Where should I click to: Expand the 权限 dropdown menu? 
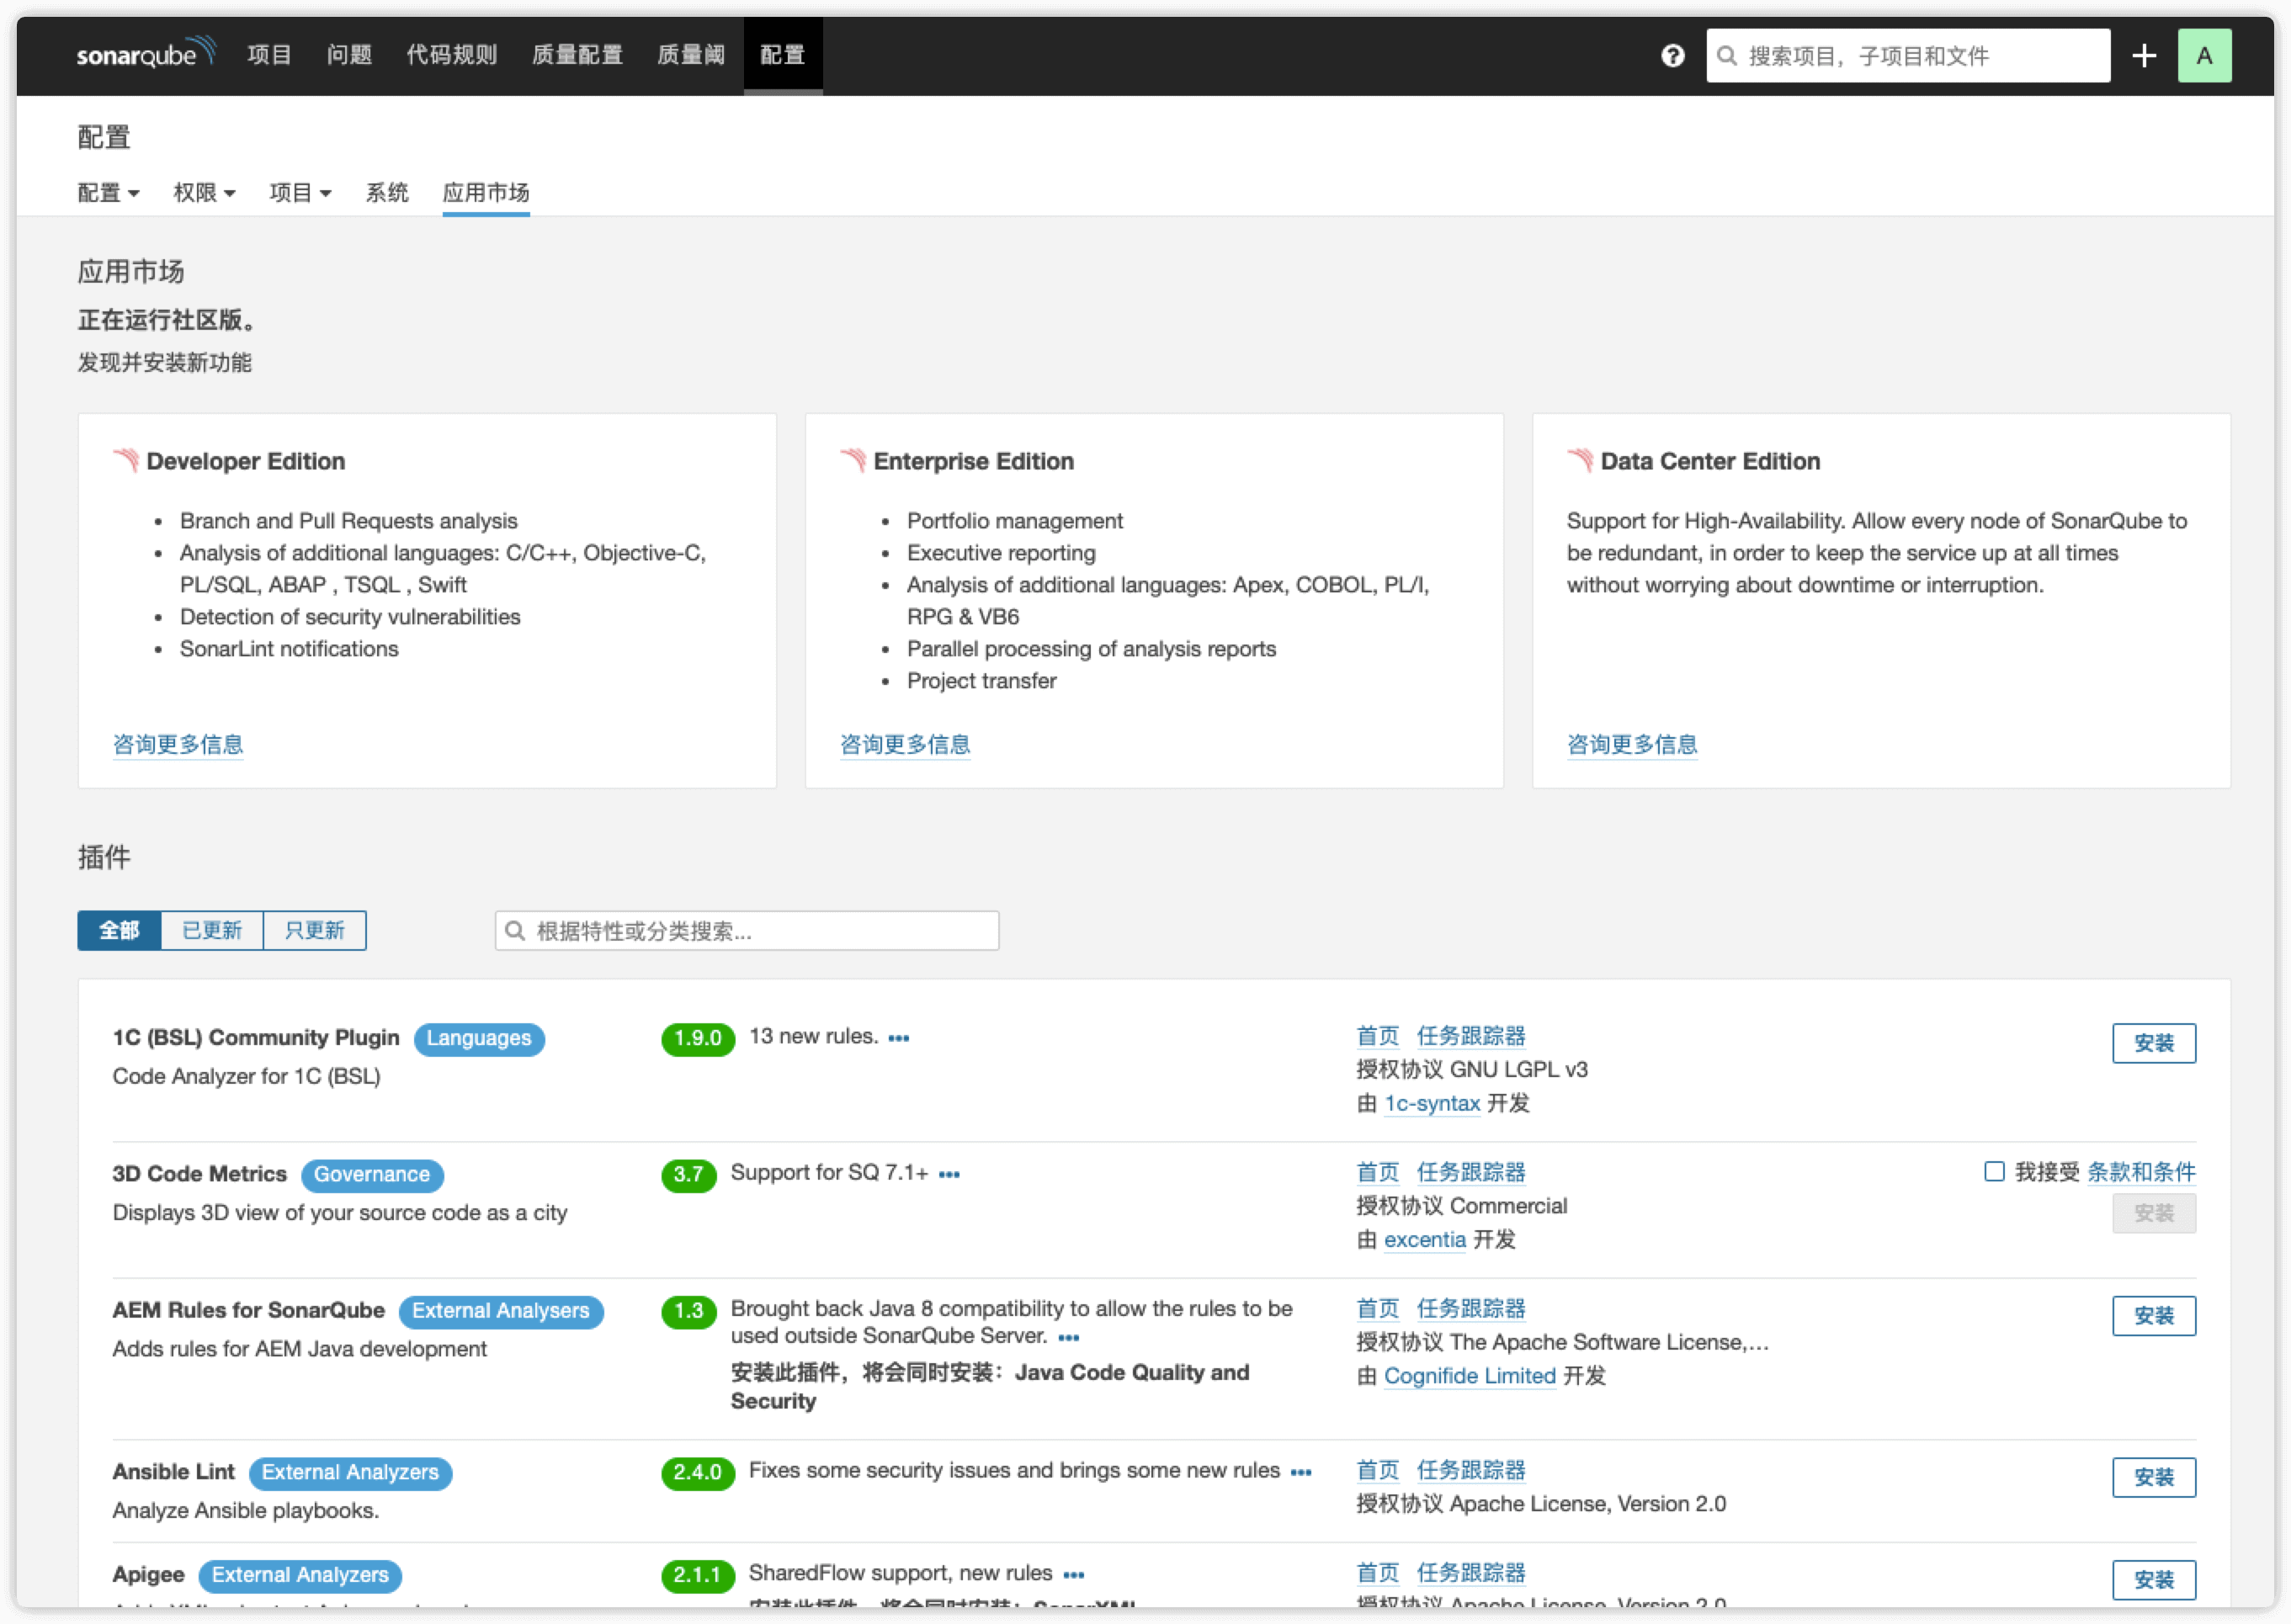[204, 193]
